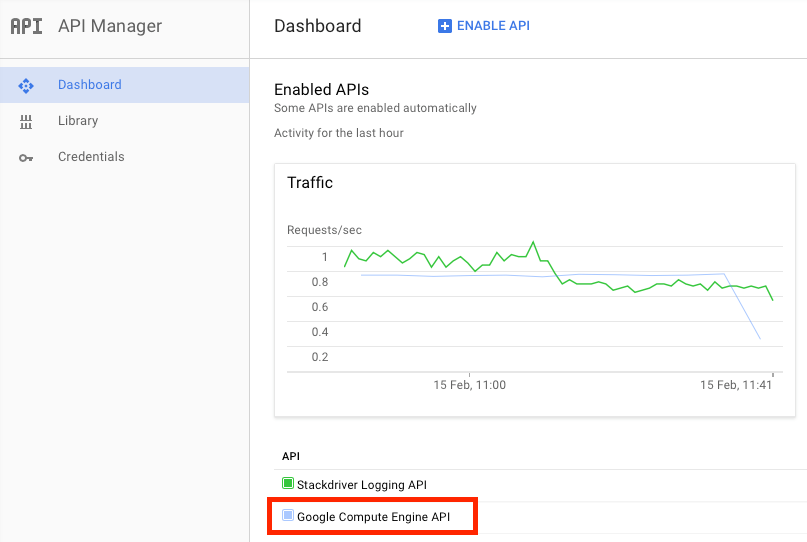Click the API column header
The width and height of the screenshot is (807, 542).
click(x=291, y=456)
